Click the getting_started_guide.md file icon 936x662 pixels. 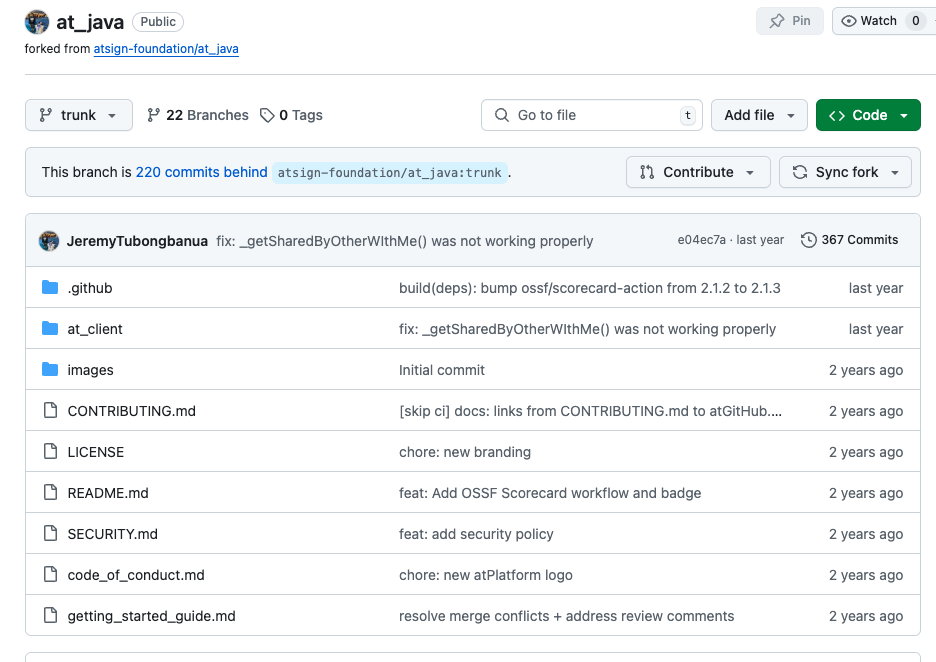pyautogui.click(x=51, y=615)
